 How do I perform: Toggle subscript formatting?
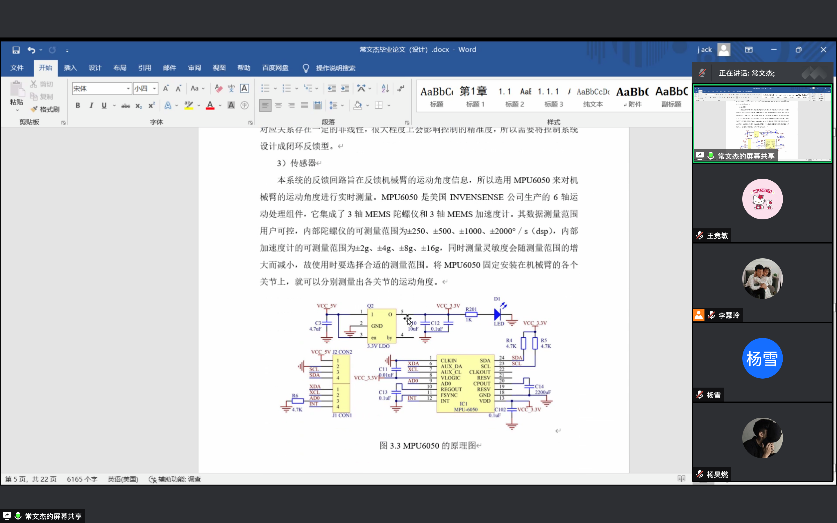coord(138,106)
